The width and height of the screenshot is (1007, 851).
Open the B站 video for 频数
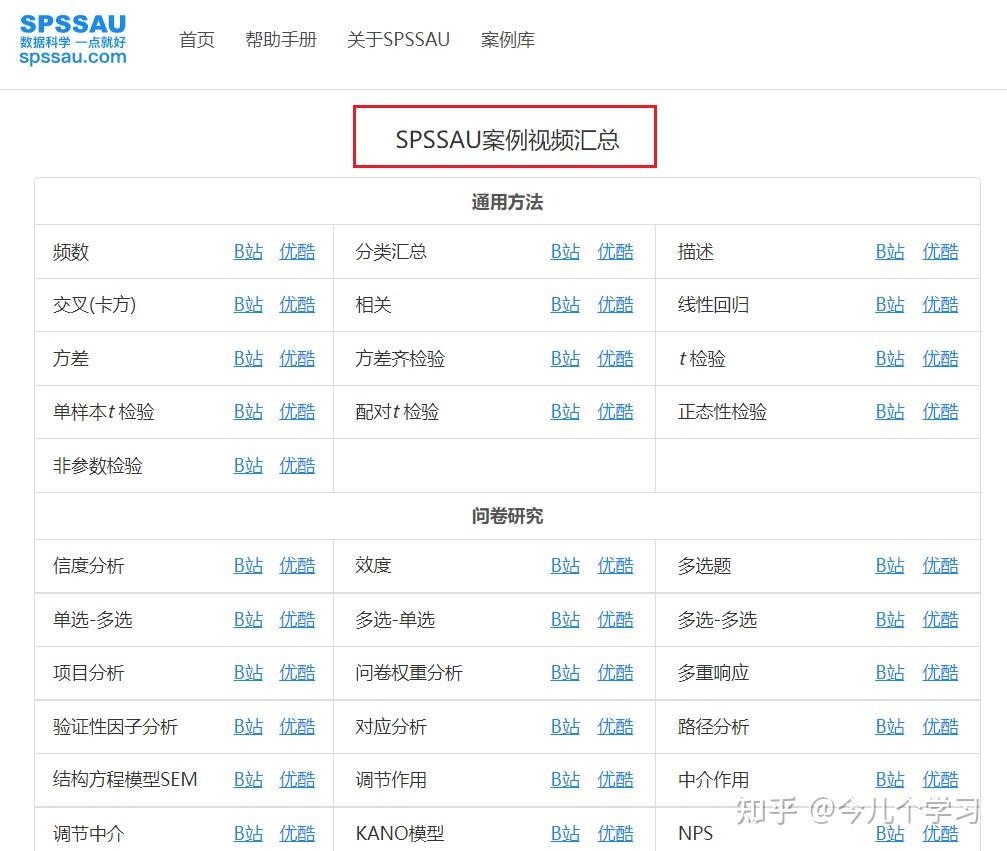[247, 252]
